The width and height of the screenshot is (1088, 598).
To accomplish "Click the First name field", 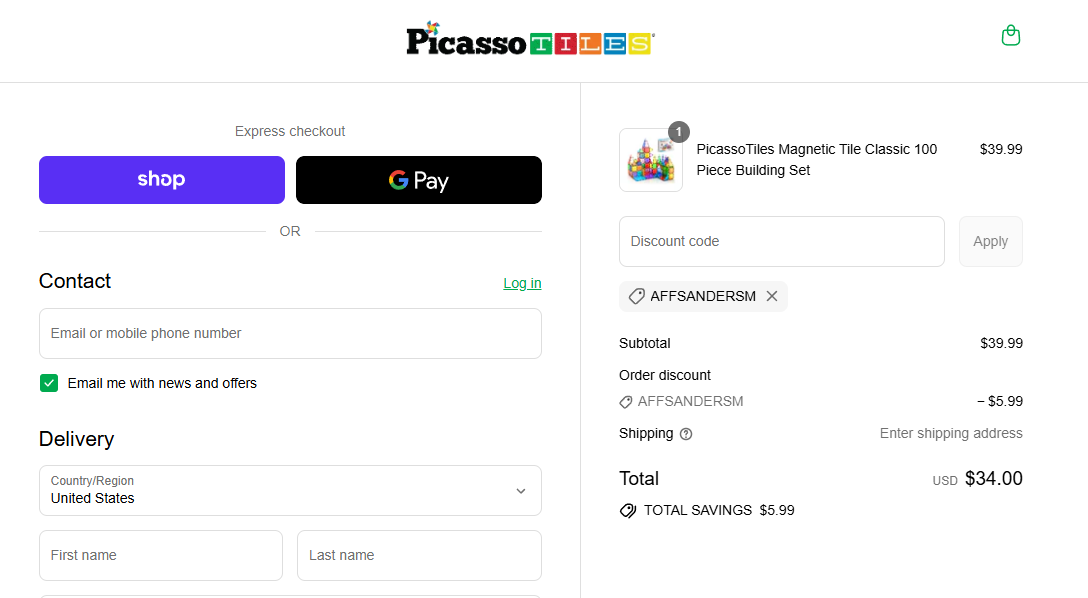I will [160, 555].
